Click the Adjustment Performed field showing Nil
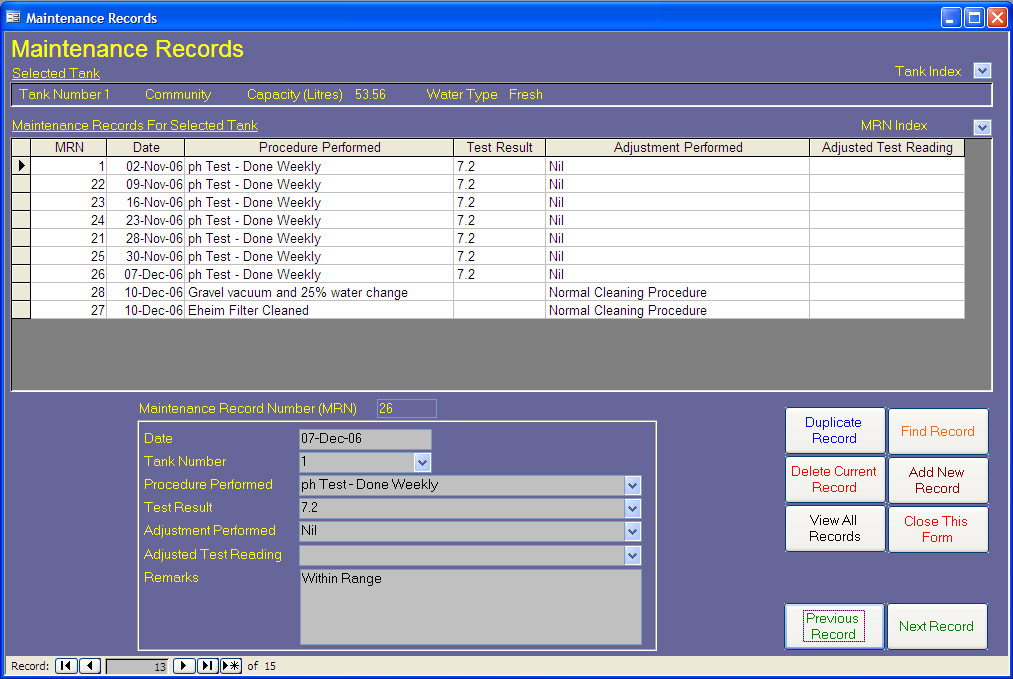This screenshot has width=1013, height=679. [x=462, y=532]
